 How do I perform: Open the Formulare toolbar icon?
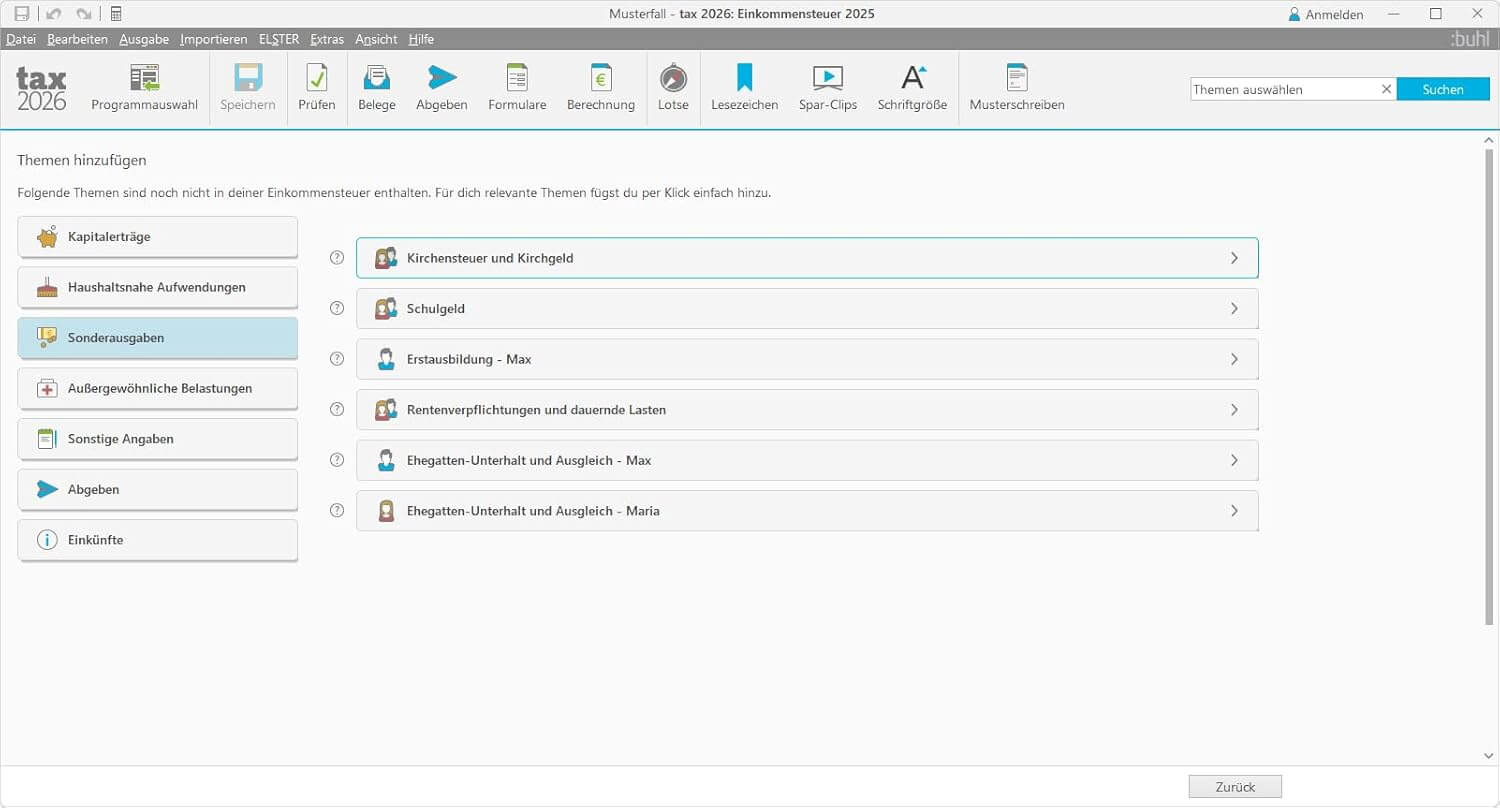517,79
